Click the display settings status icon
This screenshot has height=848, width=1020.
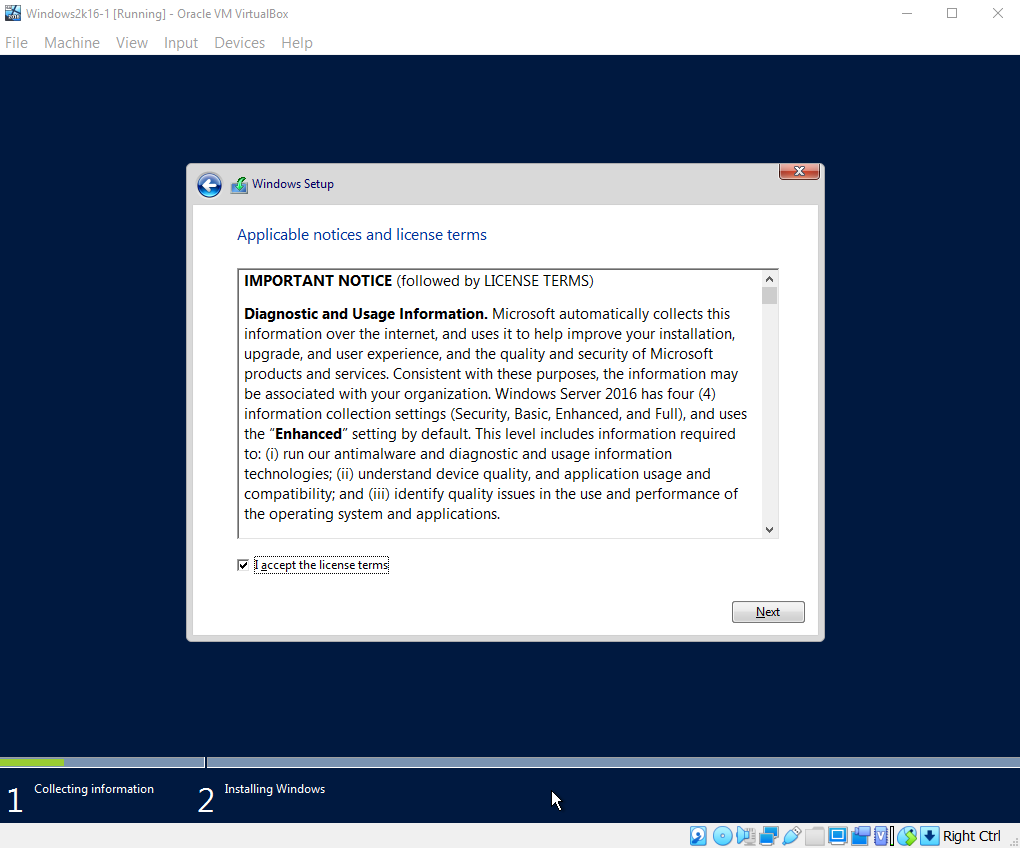838,836
